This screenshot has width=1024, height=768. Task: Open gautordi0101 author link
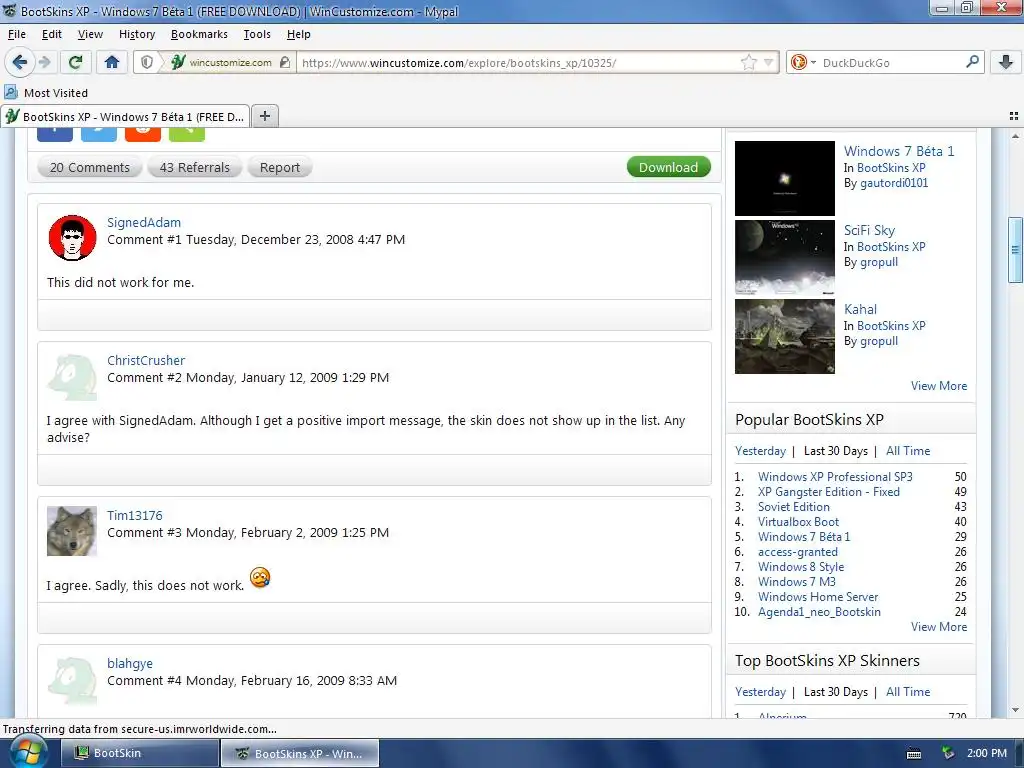tap(893, 183)
